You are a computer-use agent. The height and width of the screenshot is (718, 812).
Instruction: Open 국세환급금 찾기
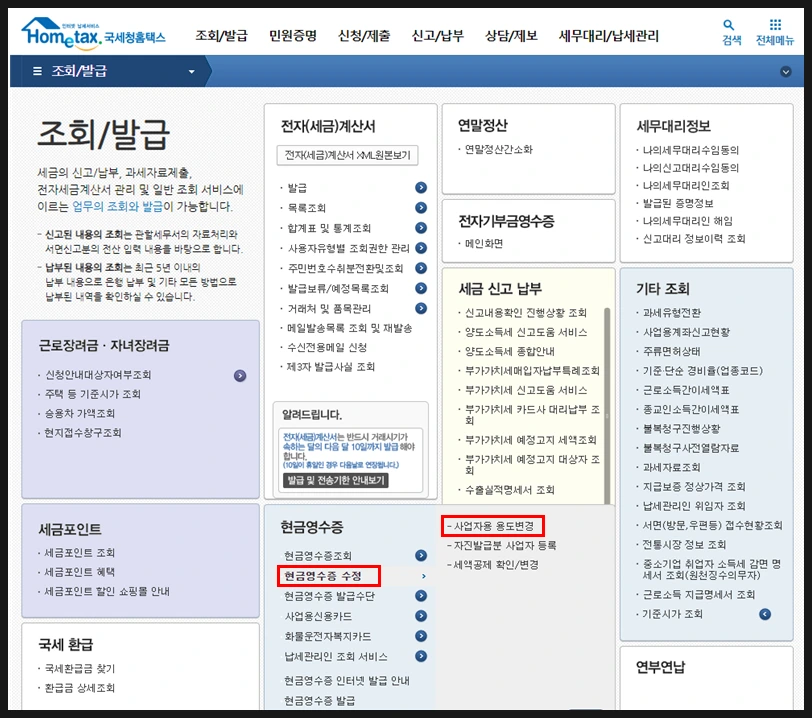pyautogui.click(x=80, y=669)
